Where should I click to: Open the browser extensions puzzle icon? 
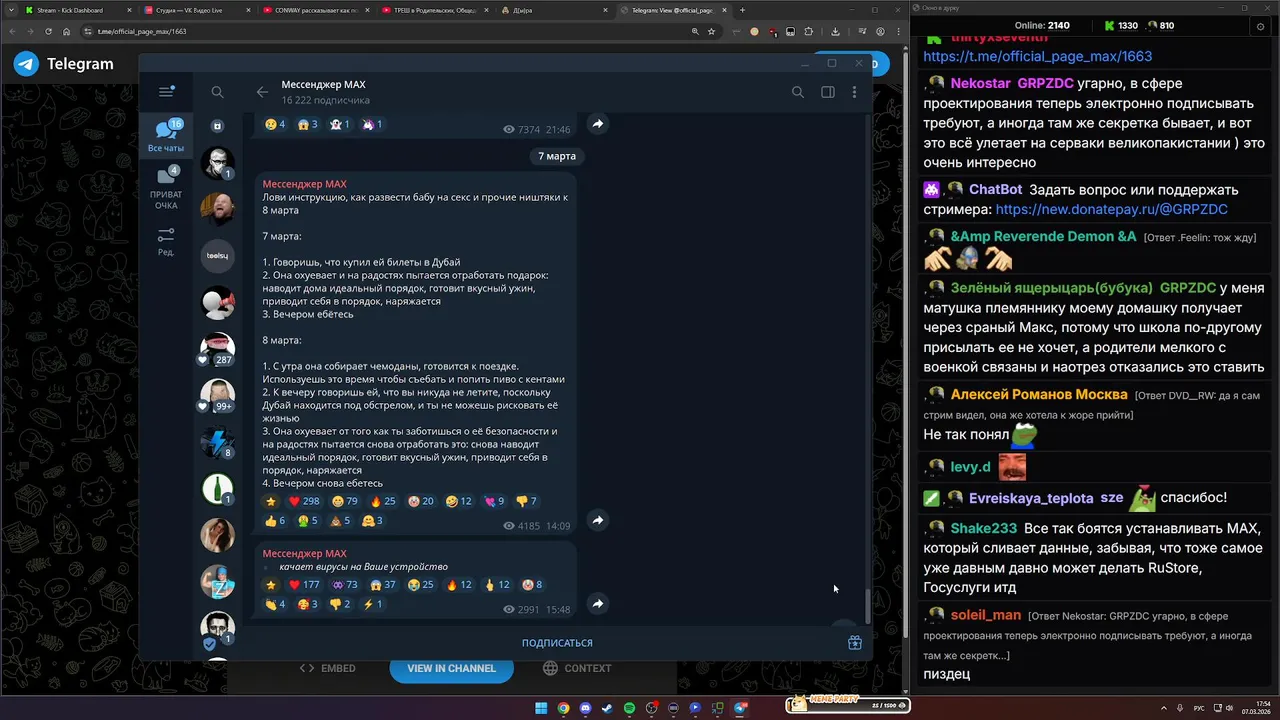point(810,31)
